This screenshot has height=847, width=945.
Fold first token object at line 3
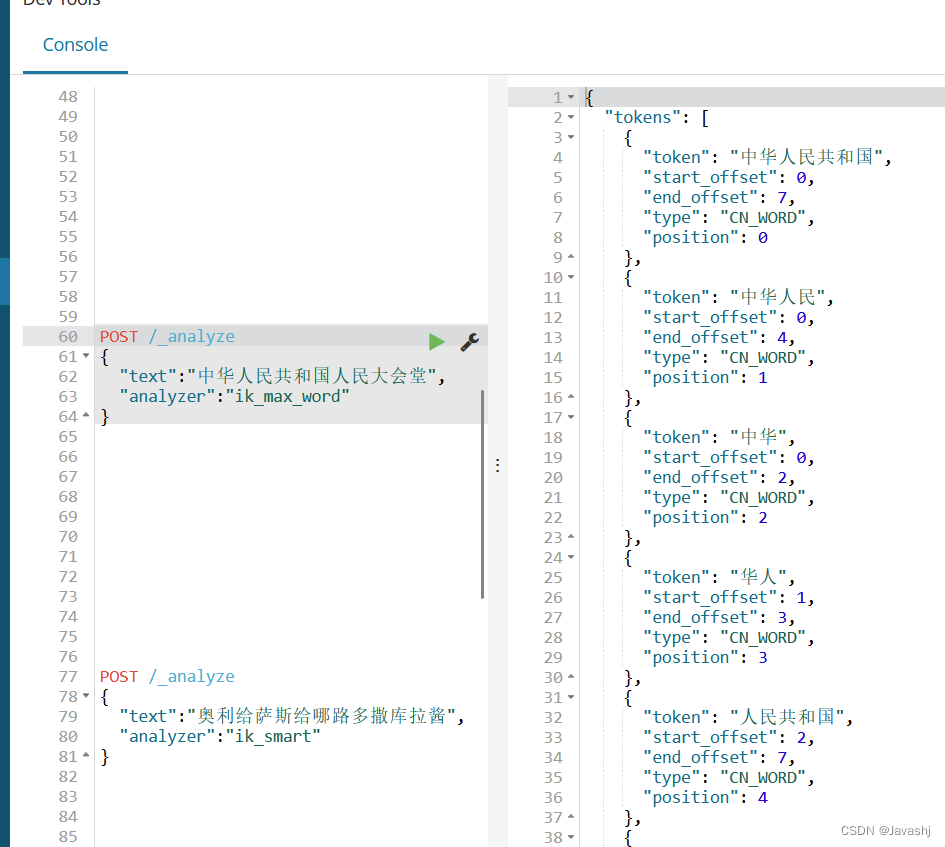[x=571, y=137]
